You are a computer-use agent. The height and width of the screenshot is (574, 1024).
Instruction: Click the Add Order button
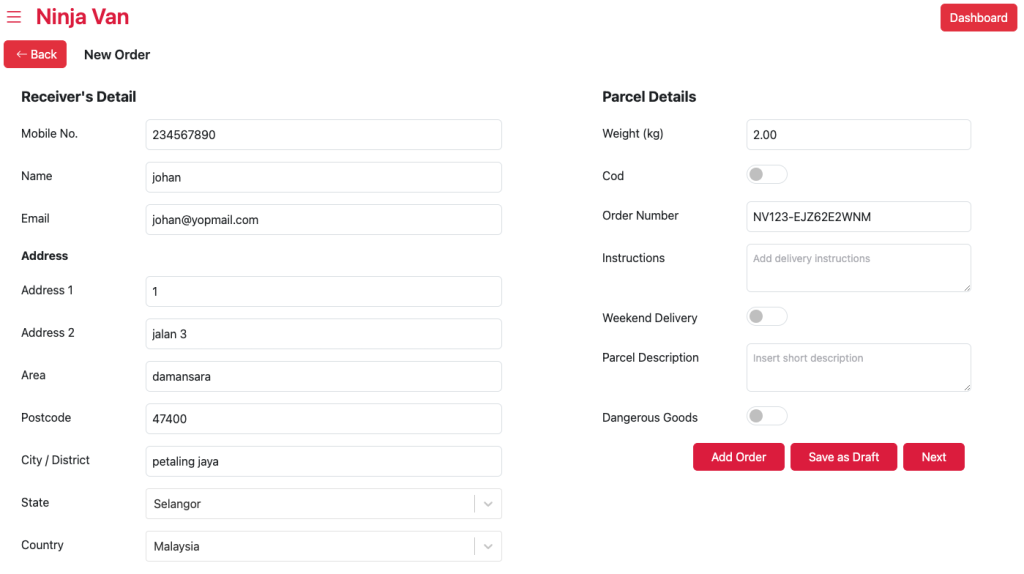click(739, 457)
